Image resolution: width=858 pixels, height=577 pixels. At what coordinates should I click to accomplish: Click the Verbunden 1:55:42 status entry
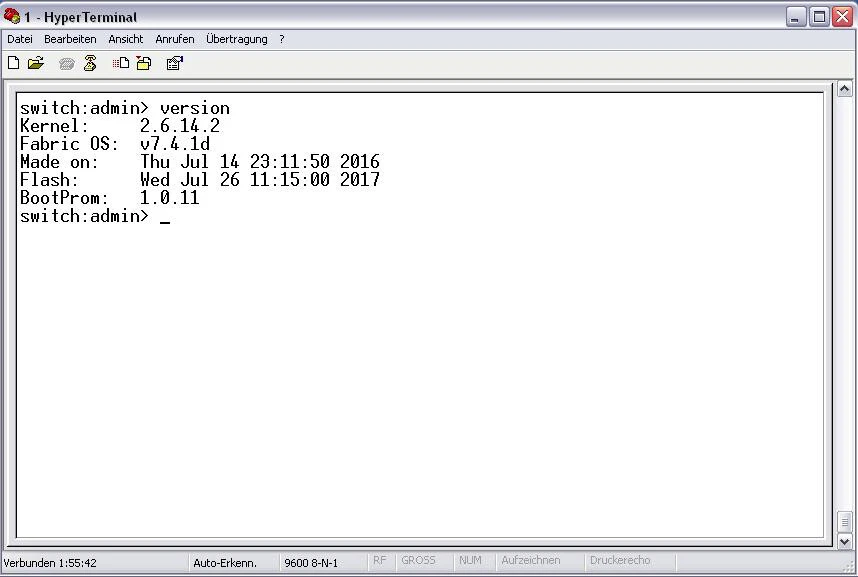(x=50, y=563)
